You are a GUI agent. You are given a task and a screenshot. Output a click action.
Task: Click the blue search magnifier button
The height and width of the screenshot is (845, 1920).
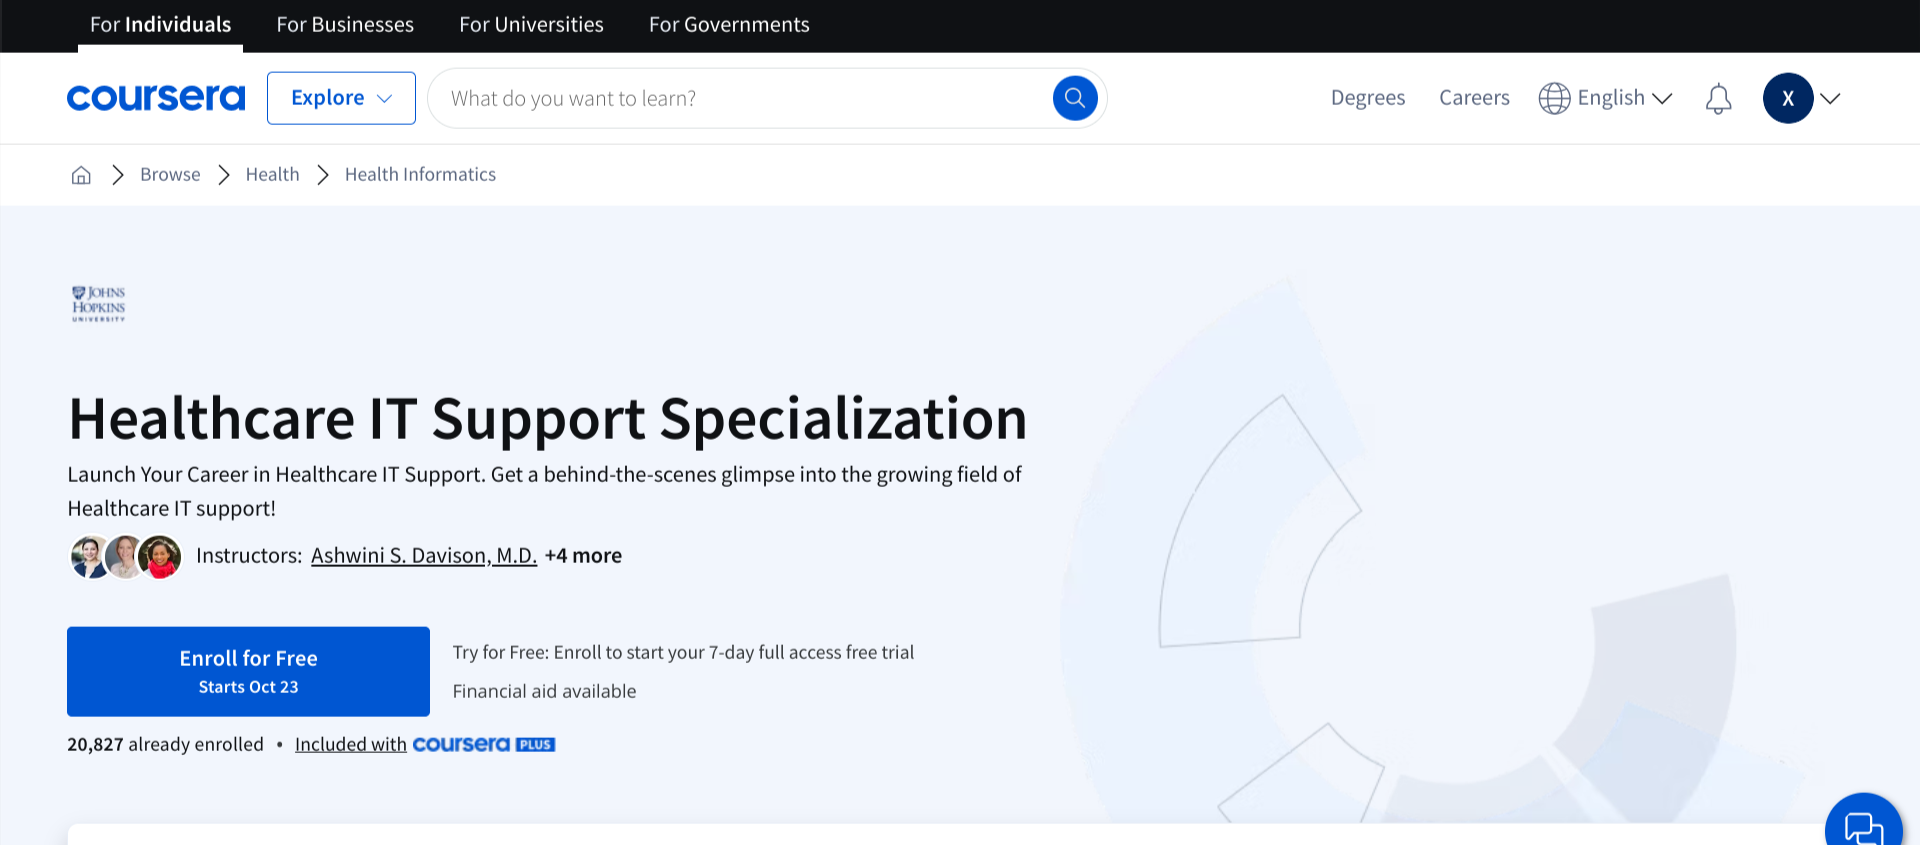pos(1075,98)
